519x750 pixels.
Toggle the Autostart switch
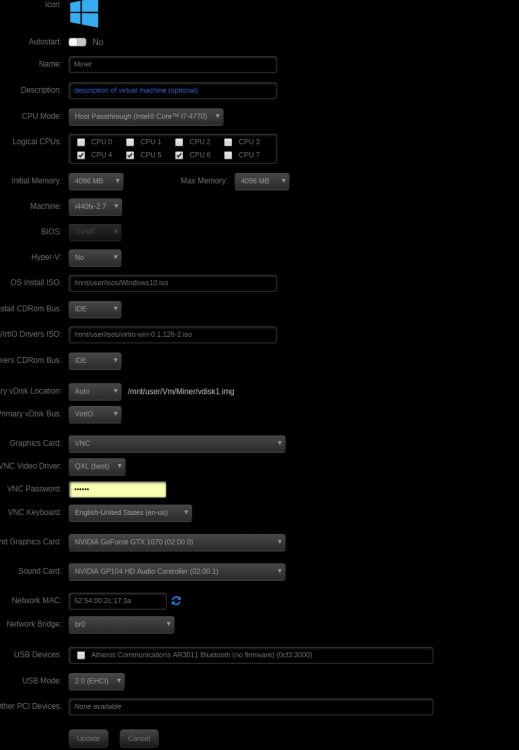click(x=77, y=42)
